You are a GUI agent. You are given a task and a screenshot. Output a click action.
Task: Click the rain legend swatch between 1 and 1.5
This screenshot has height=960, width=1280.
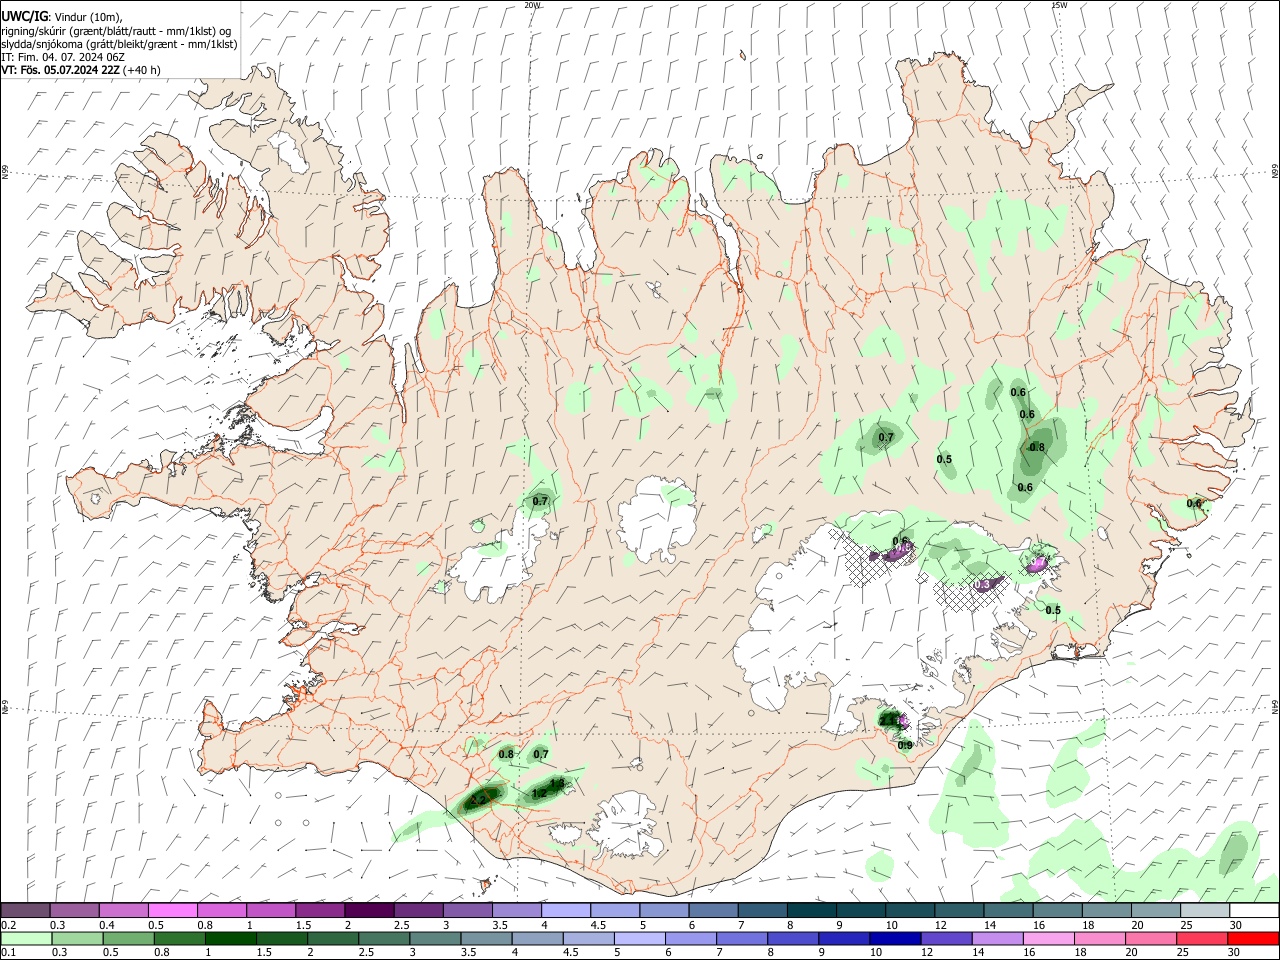click(x=230, y=938)
